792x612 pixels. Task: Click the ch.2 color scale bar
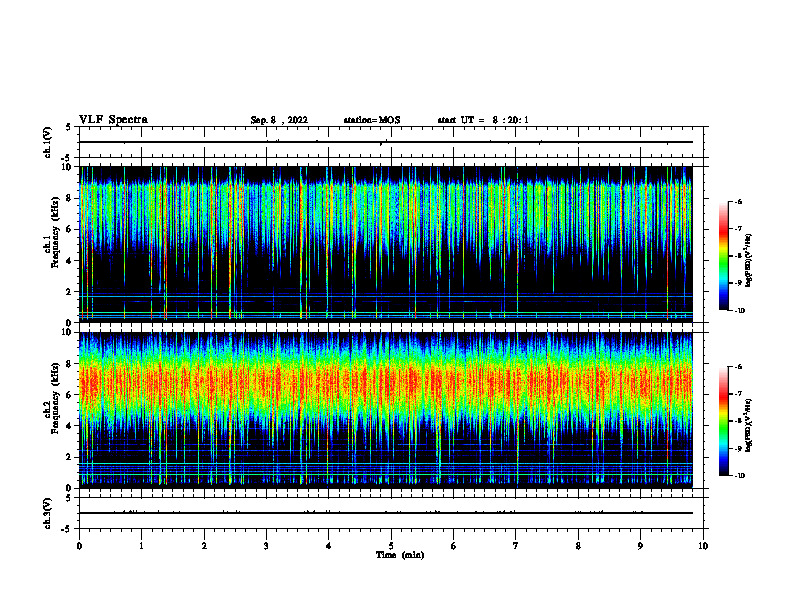pyautogui.click(x=723, y=421)
